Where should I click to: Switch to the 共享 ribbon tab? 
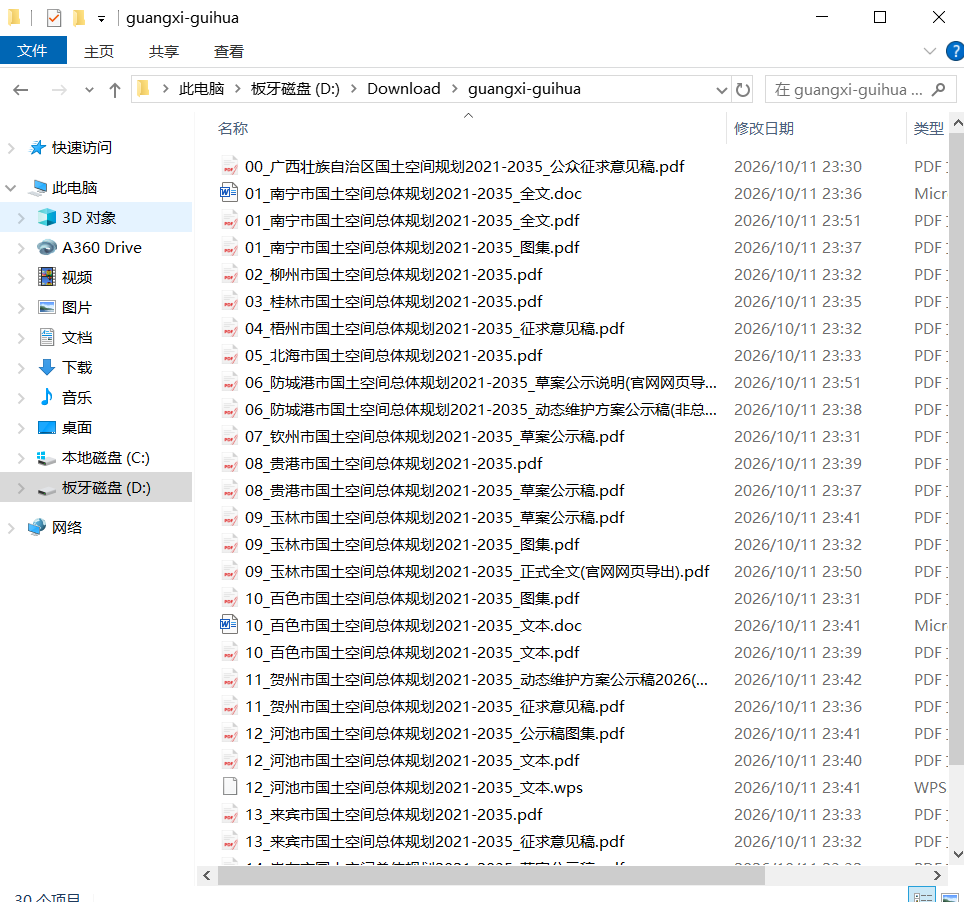tap(164, 52)
